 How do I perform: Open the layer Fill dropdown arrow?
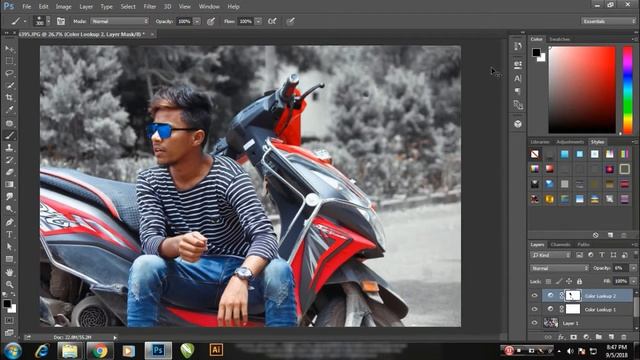click(633, 281)
